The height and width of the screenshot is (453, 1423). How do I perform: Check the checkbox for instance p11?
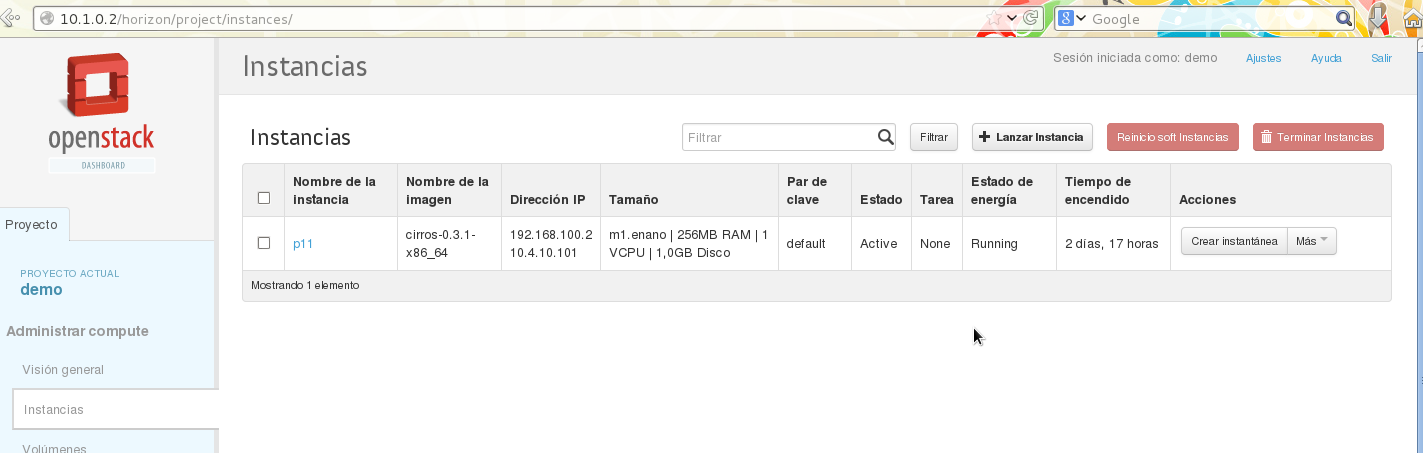[x=264, y=243]
